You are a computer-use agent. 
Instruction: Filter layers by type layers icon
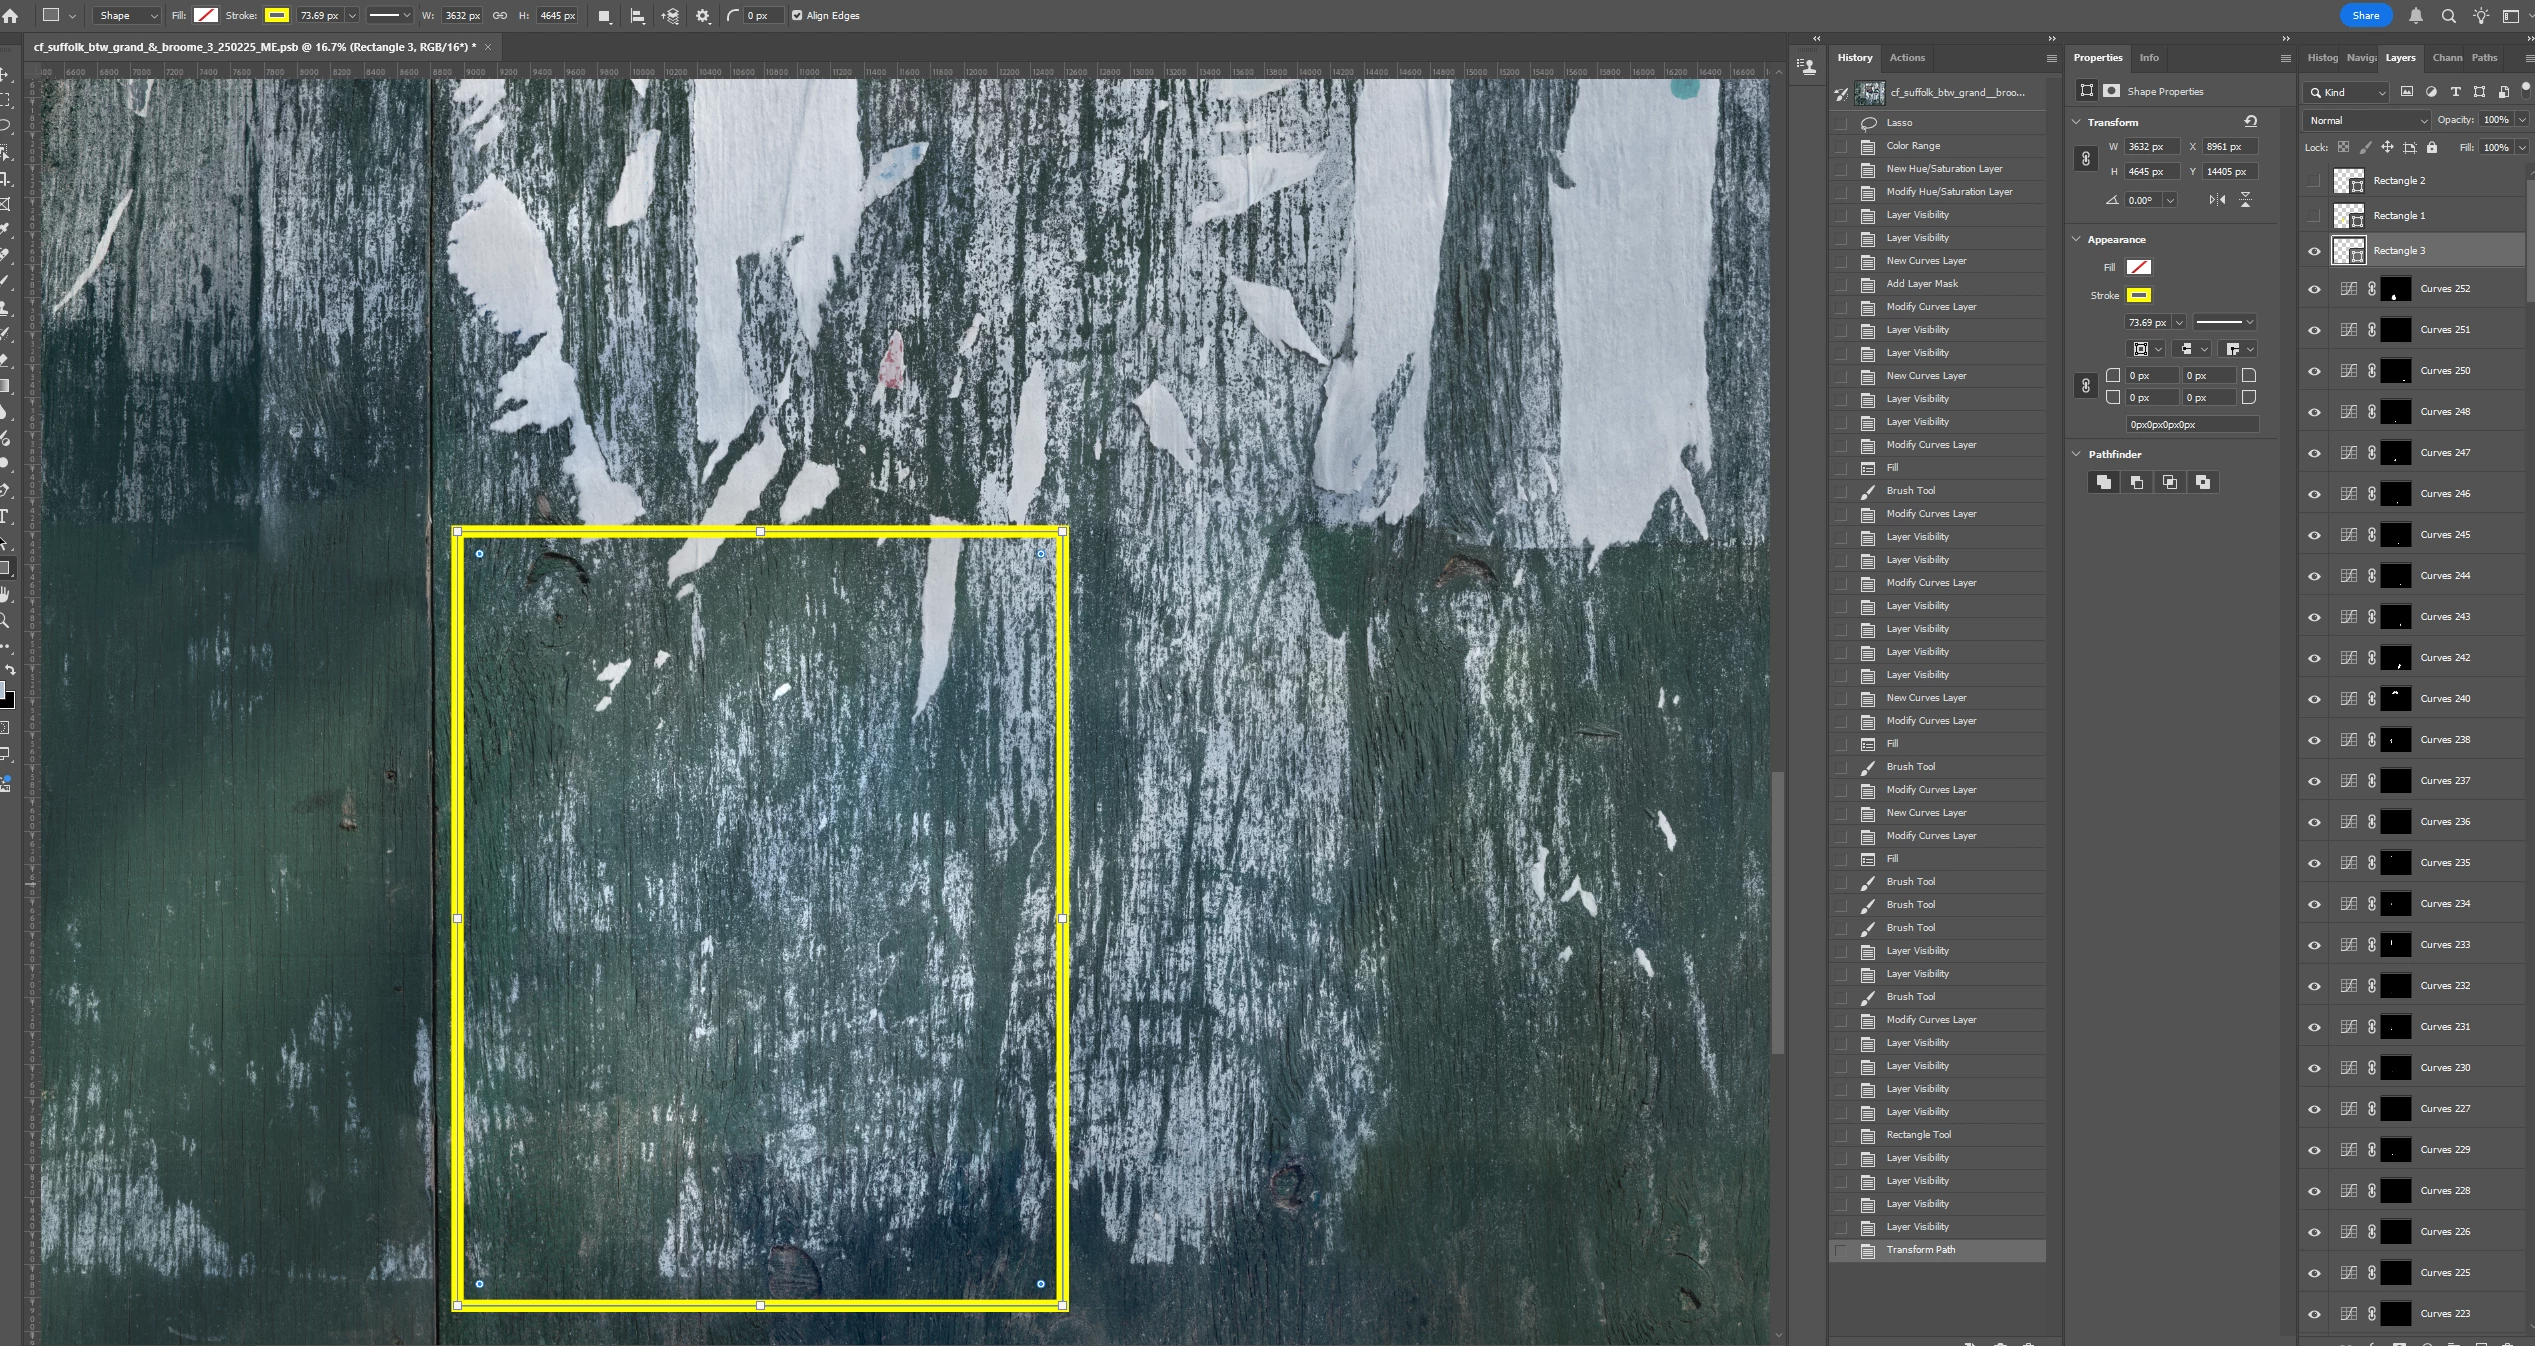pyautogui.click(x=2455, y=92)
